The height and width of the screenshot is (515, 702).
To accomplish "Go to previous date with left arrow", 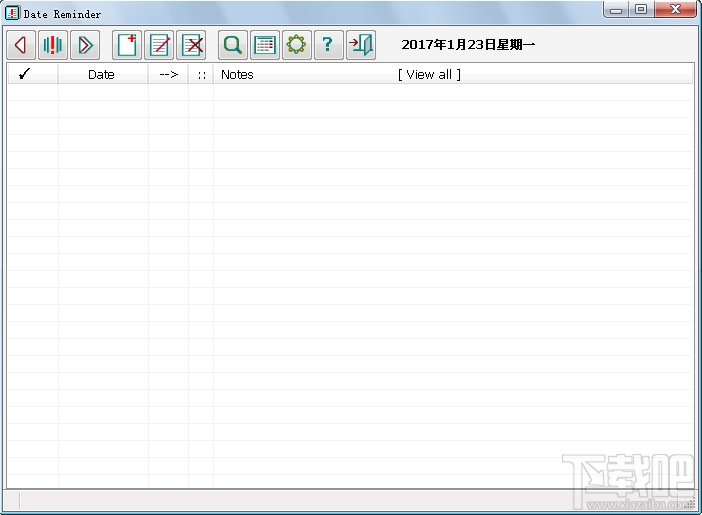I will tap(21, 45).
